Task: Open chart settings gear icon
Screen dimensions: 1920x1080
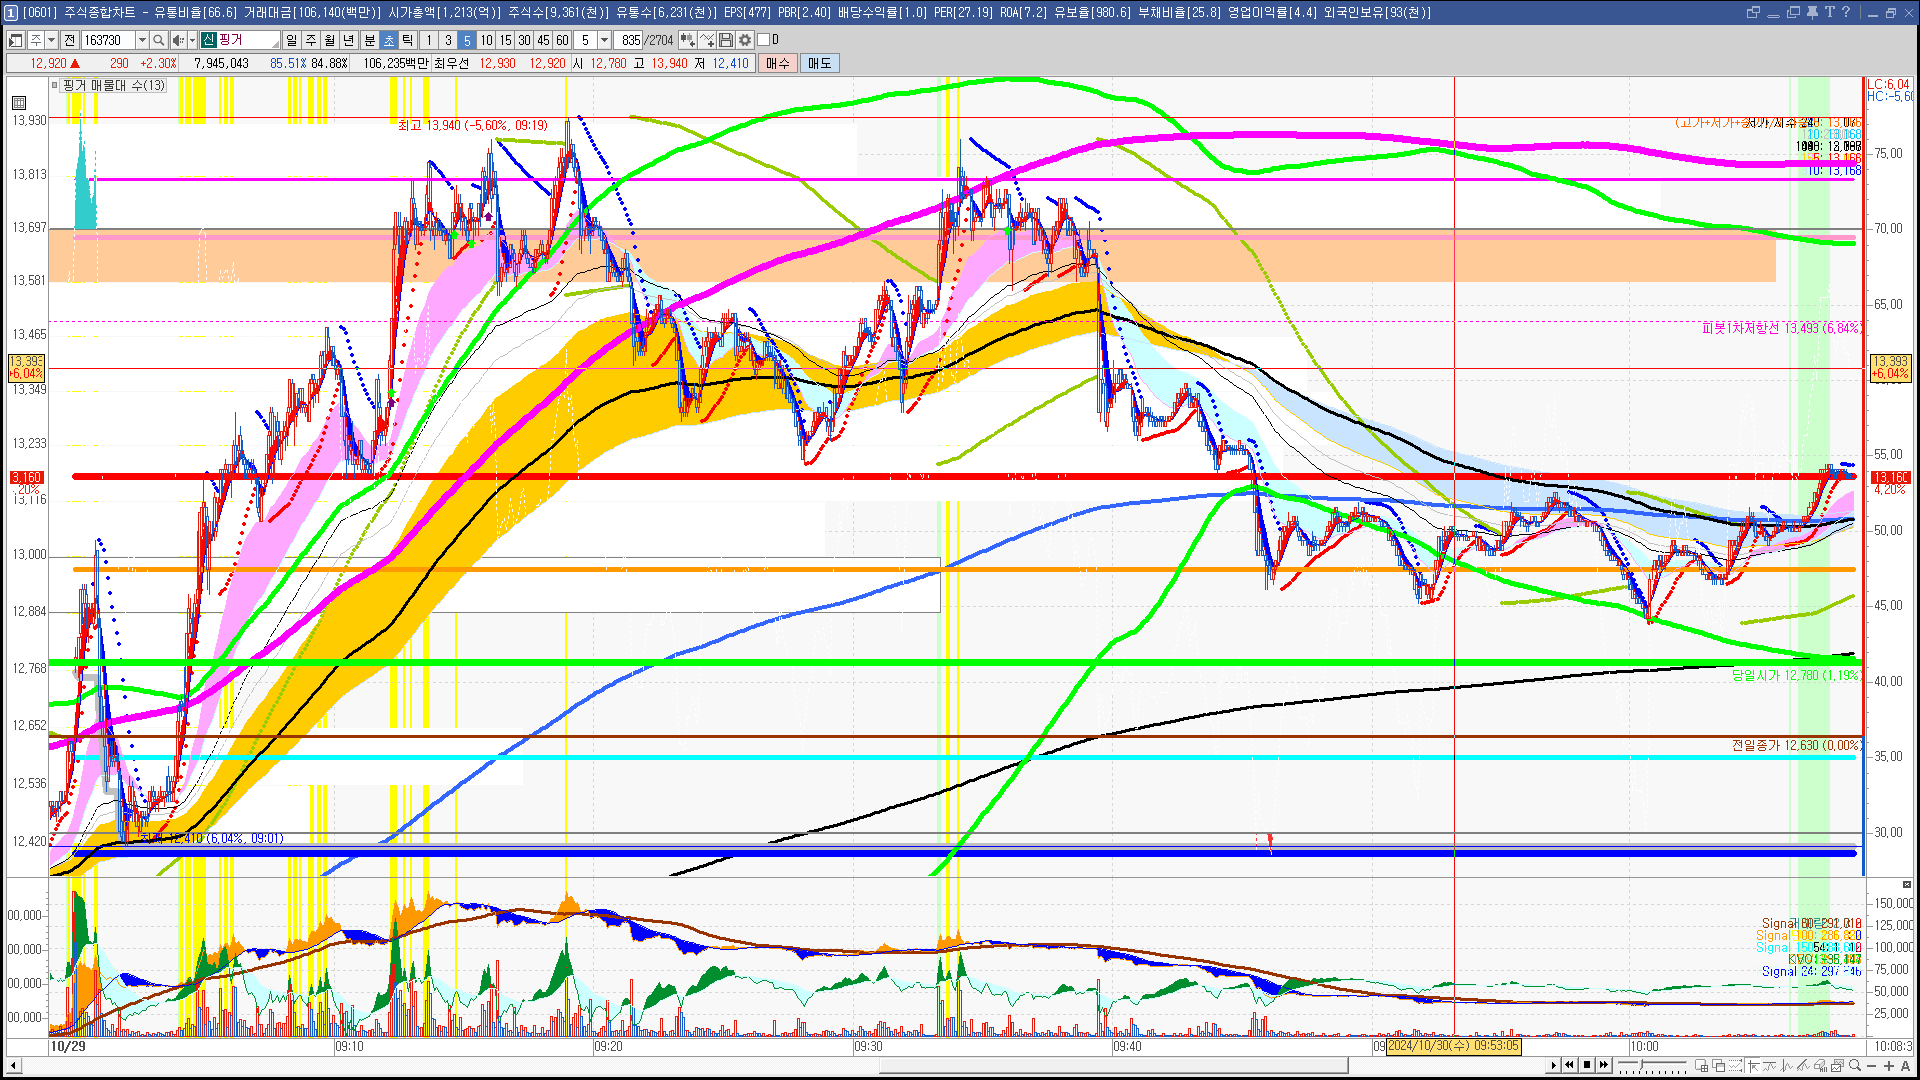Action: (745, 40)
